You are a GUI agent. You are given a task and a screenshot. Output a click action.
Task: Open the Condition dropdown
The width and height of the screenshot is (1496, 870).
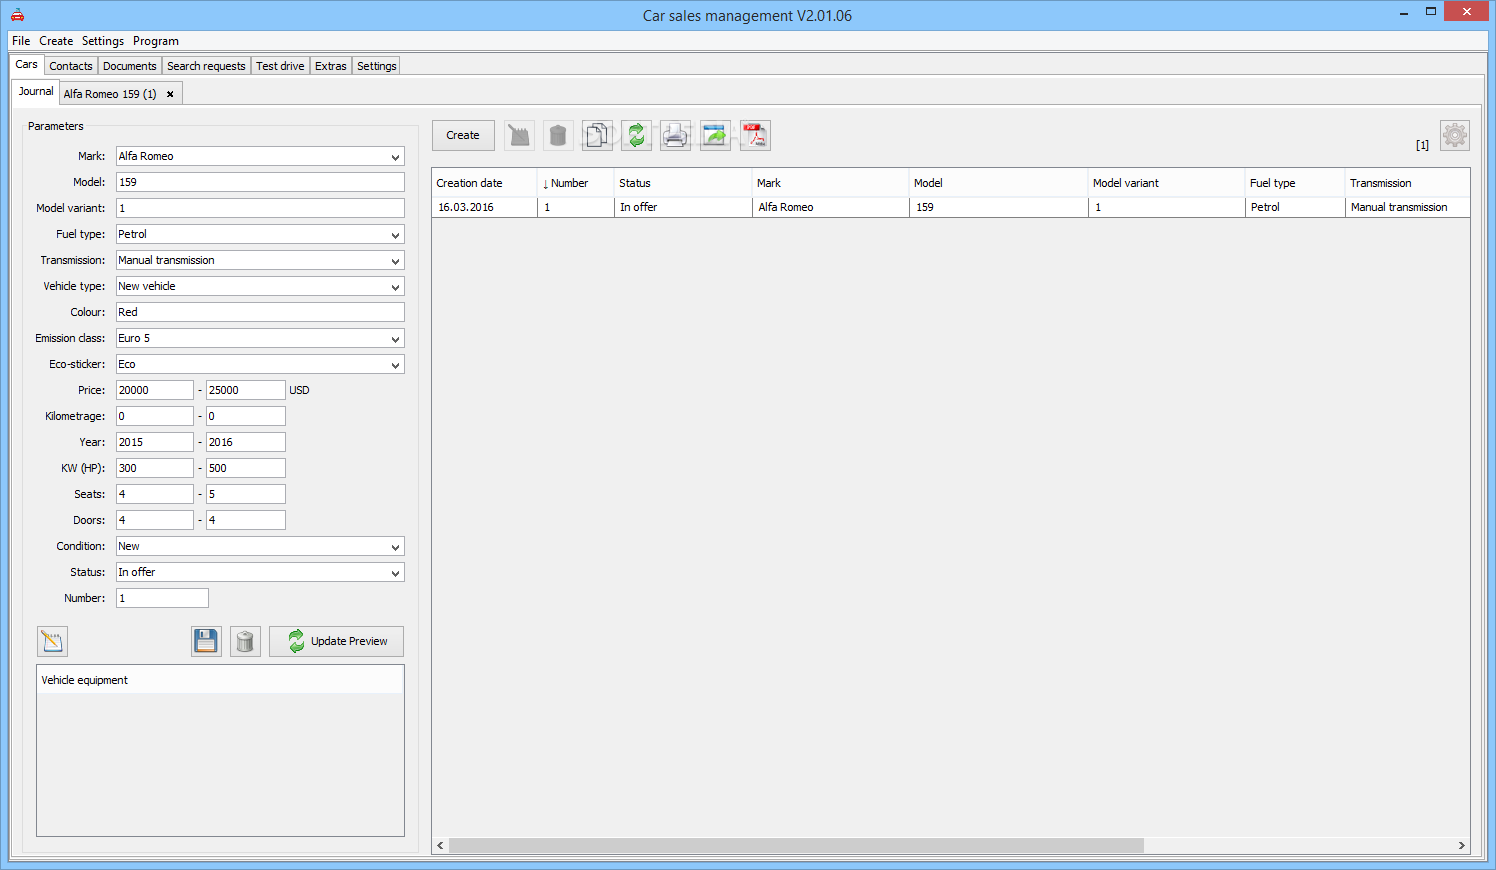396,547
